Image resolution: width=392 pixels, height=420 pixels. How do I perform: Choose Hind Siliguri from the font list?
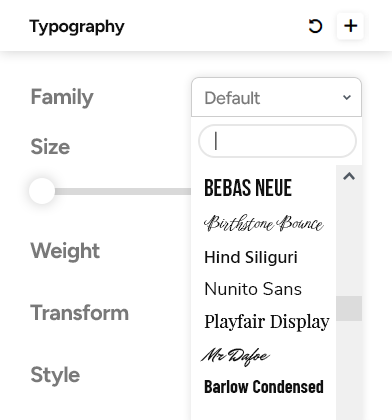[251, 257]
